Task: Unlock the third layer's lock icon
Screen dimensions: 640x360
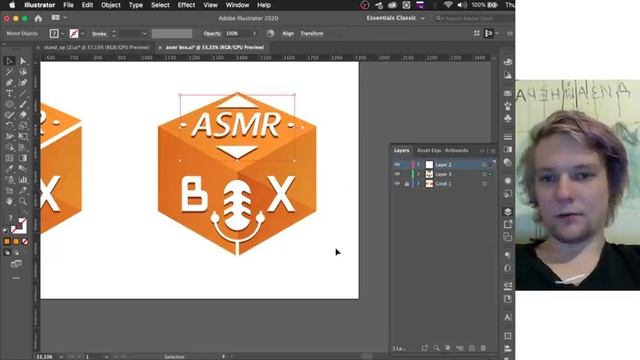Action: tap(407, 184)
